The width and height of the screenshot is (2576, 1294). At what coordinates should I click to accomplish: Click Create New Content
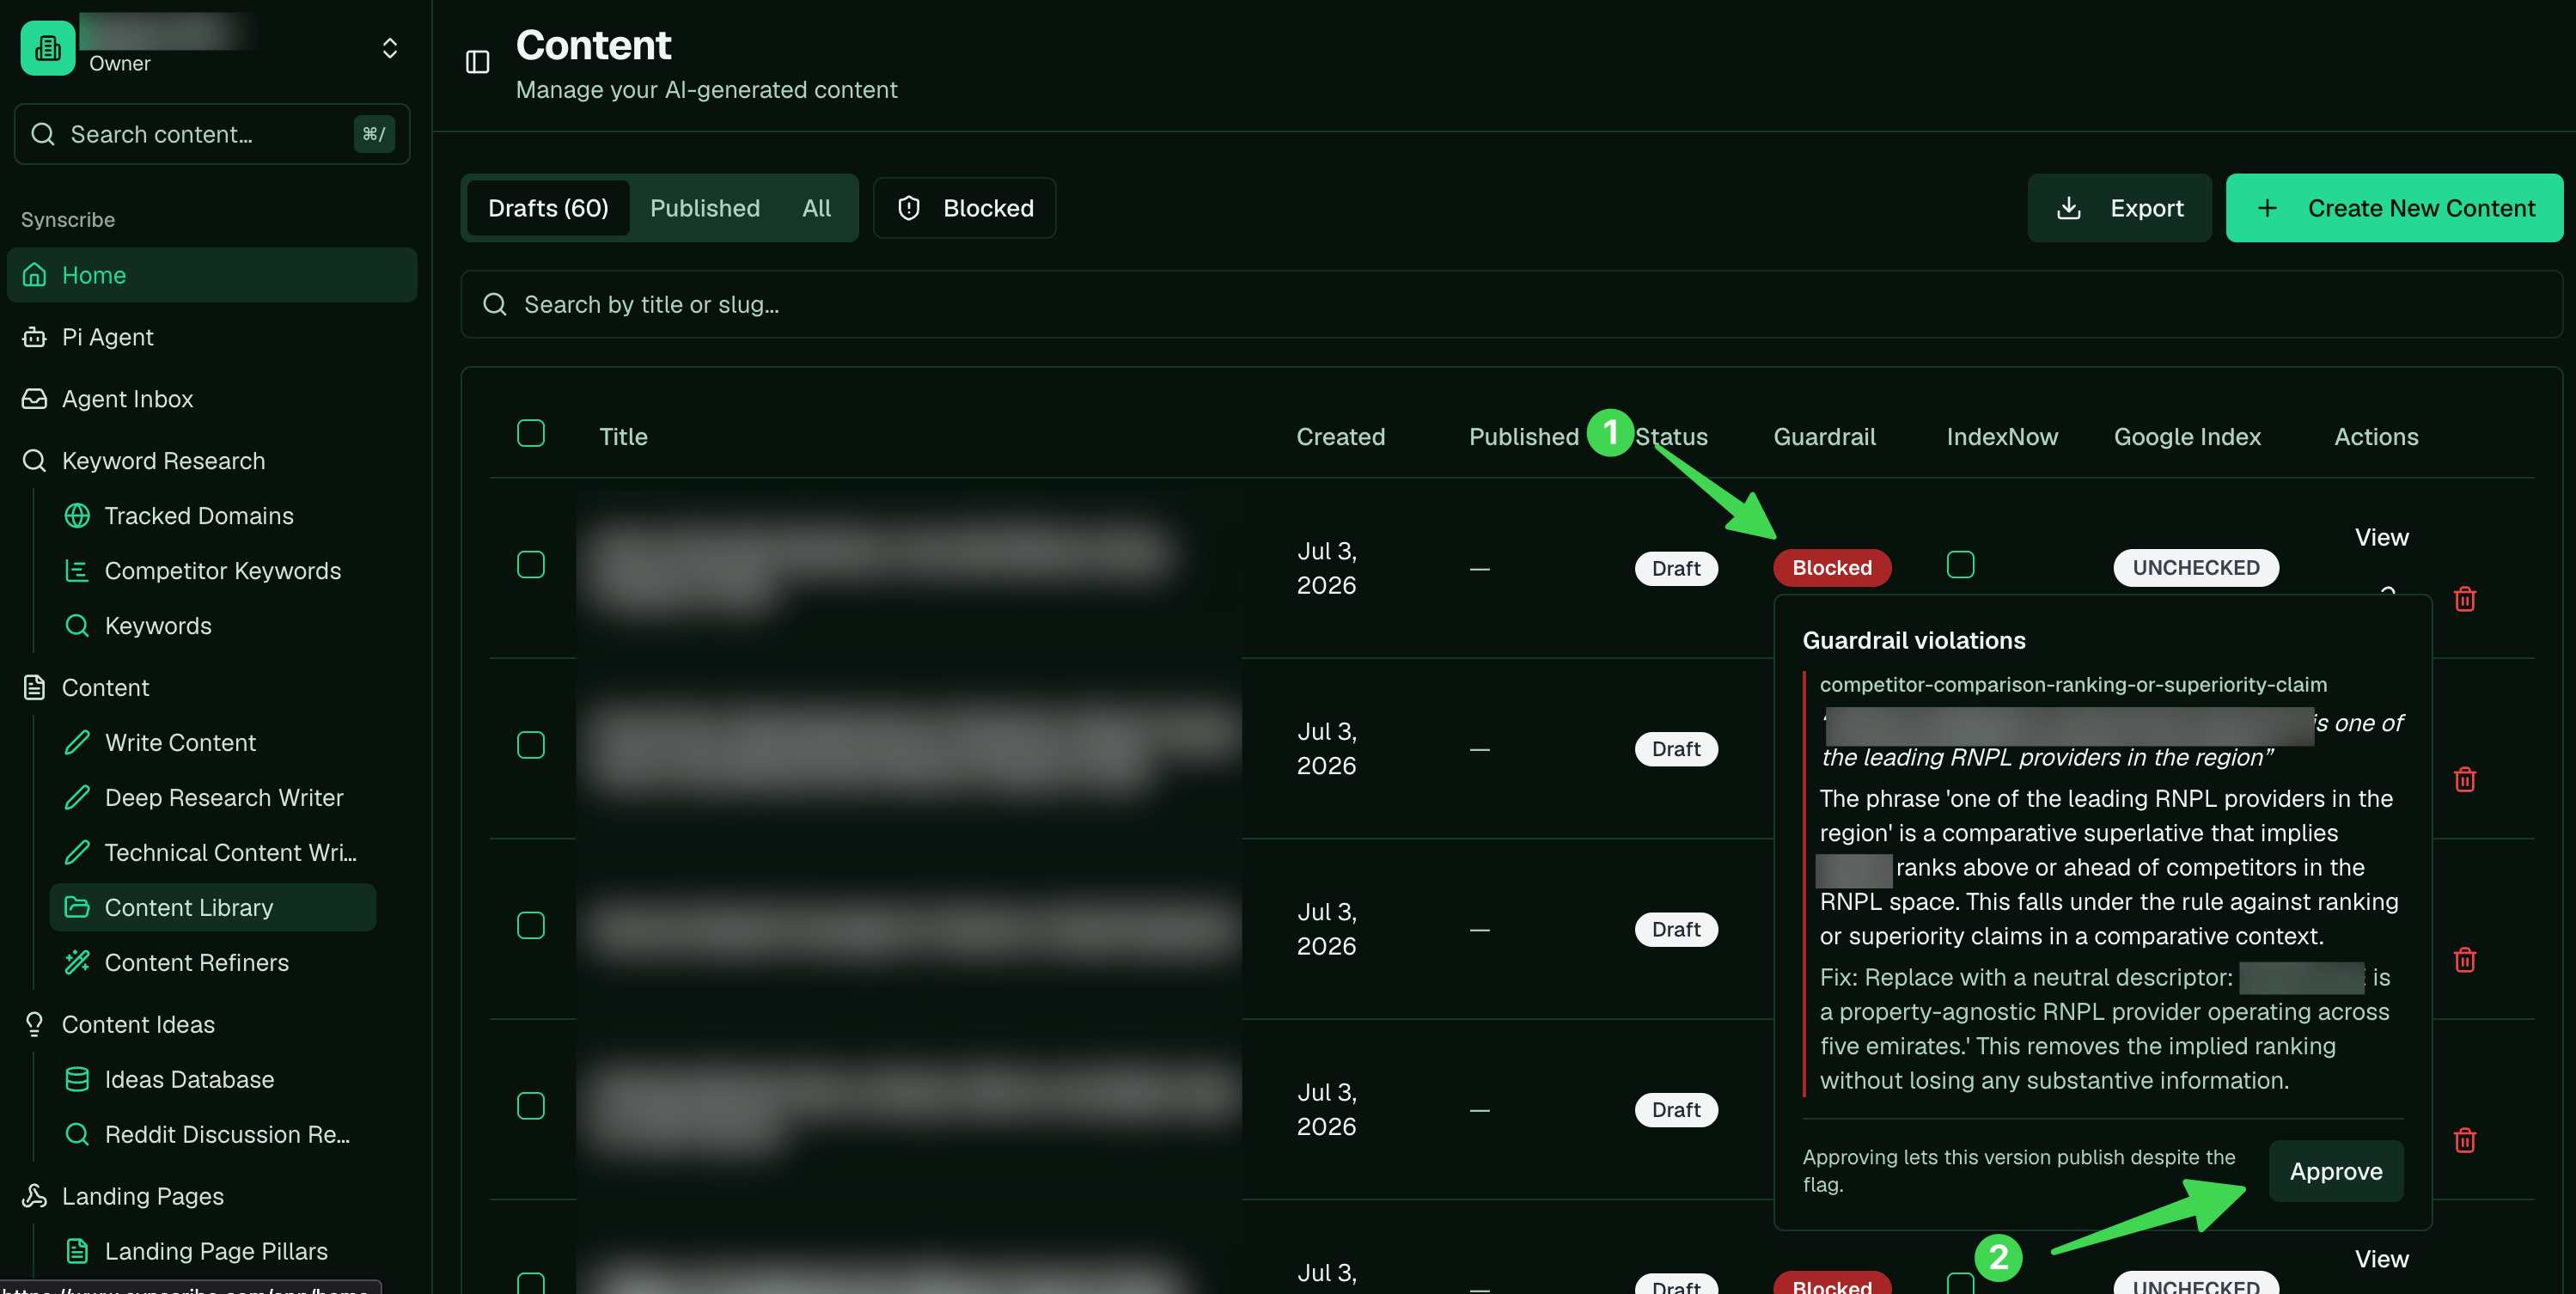tap(2394, 208)
